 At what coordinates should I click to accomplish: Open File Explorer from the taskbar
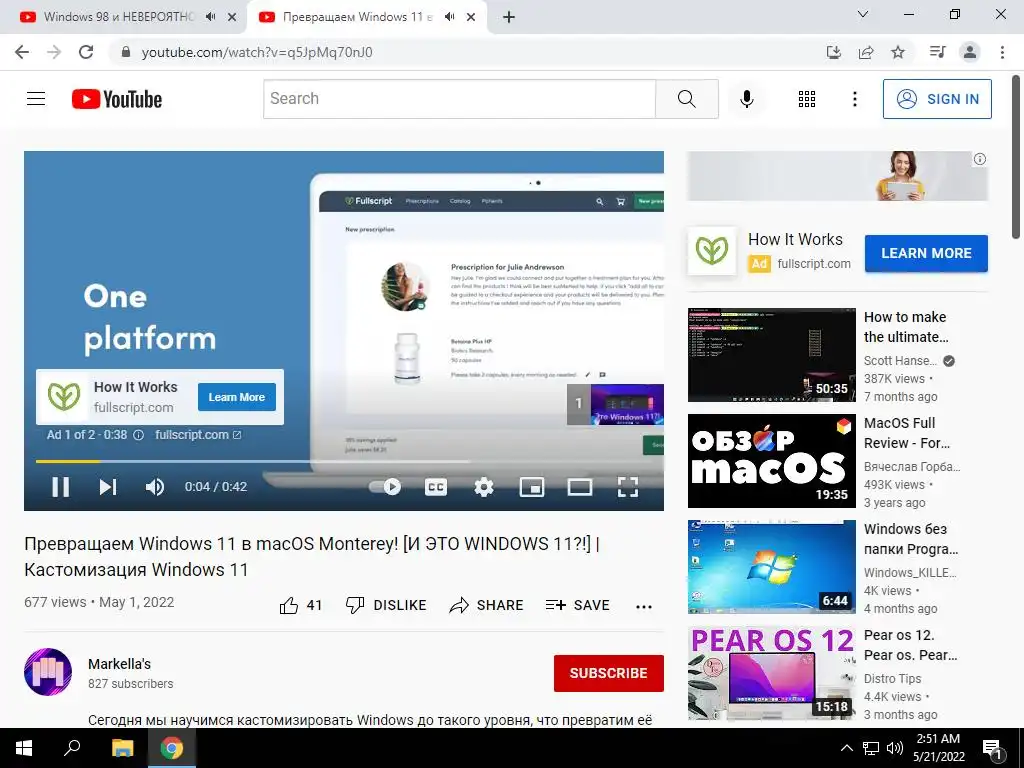(122, 748)
